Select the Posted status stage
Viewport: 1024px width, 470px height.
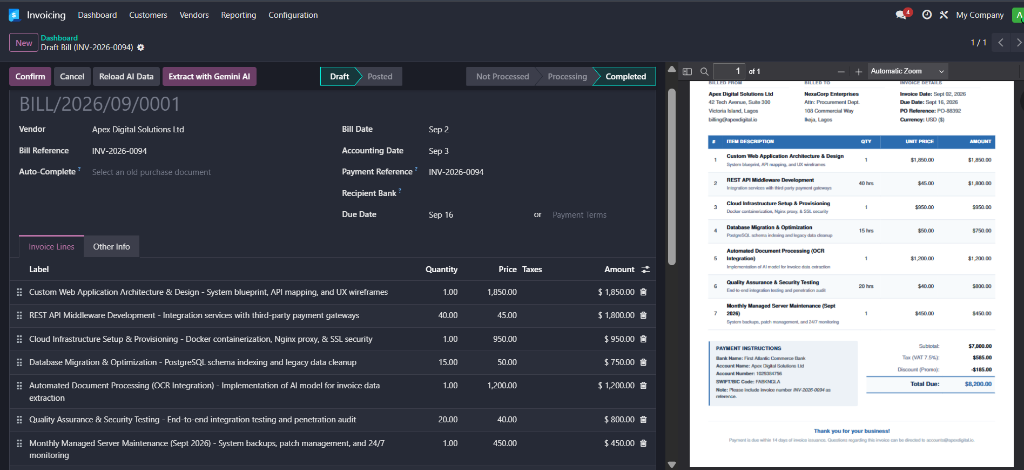[380, 76]
